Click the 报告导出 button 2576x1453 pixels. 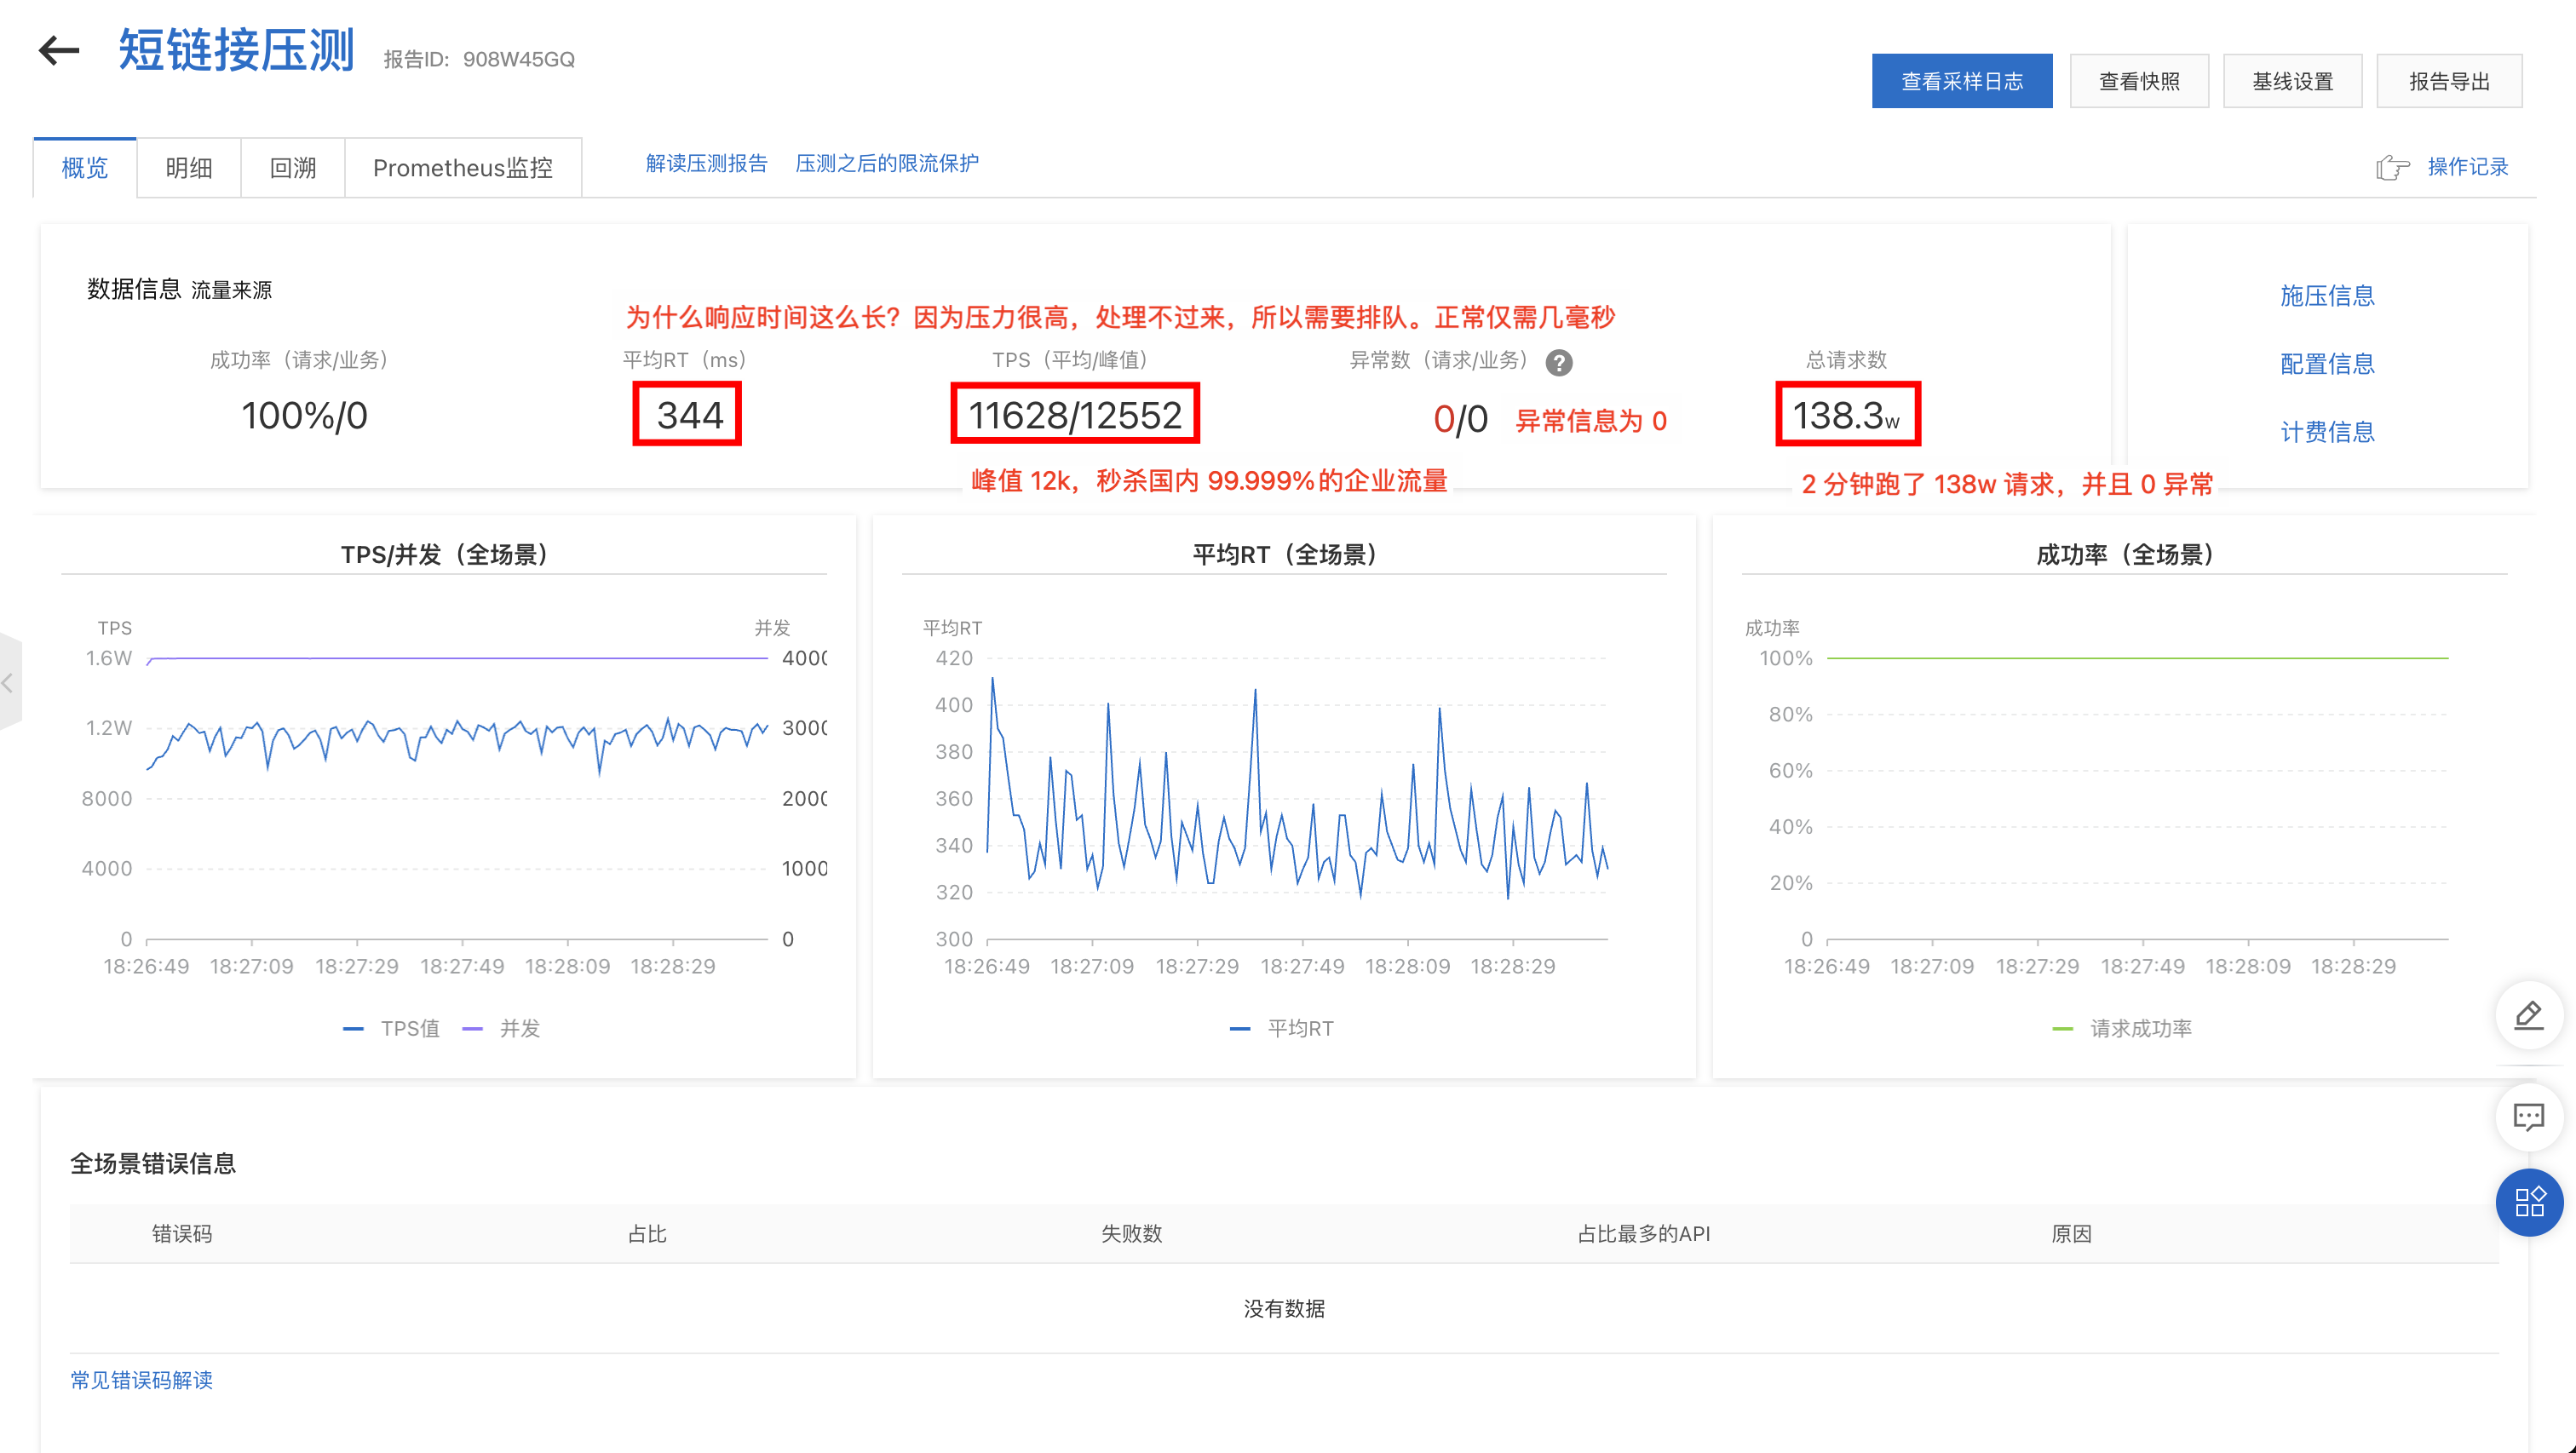click(x=2449, y=81)
